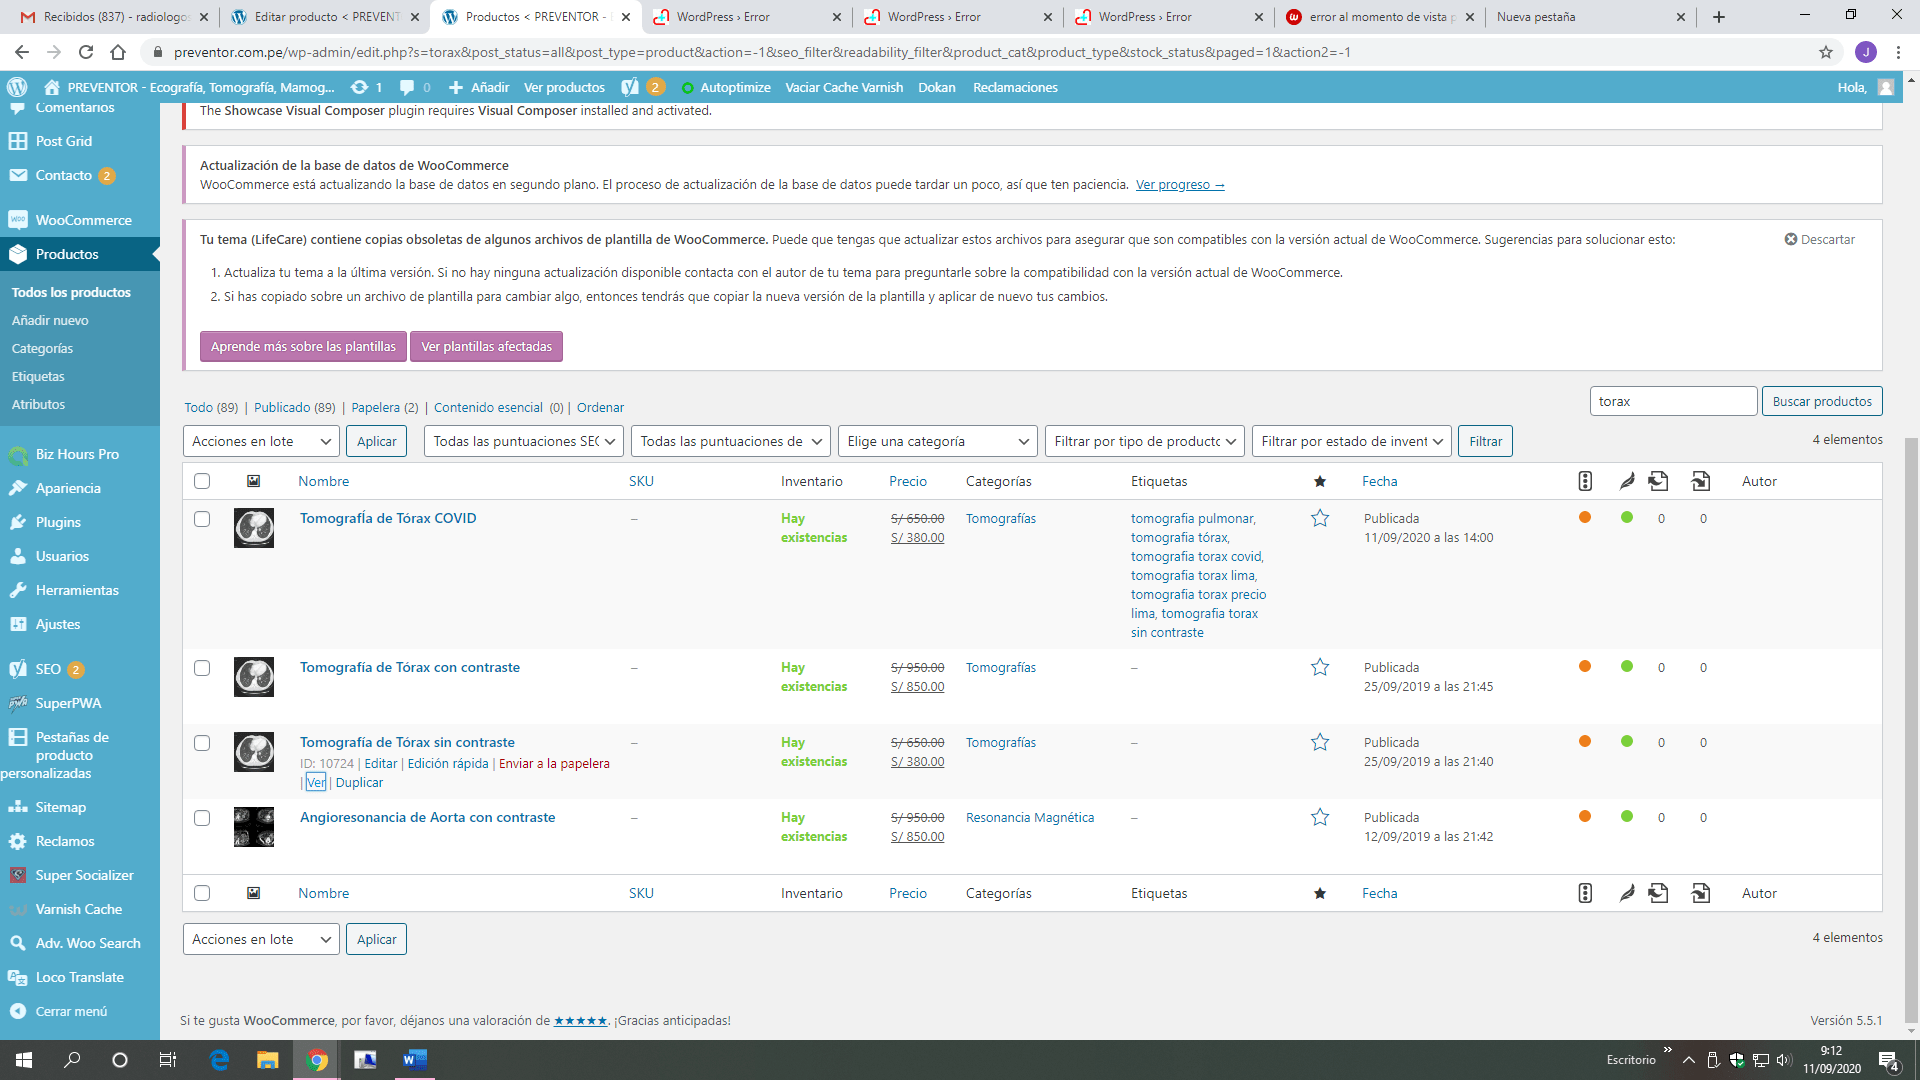Viewport: 1920px width, 1080px height.
Task: Check the select-all box in table footer
Action: pos(202,893)
